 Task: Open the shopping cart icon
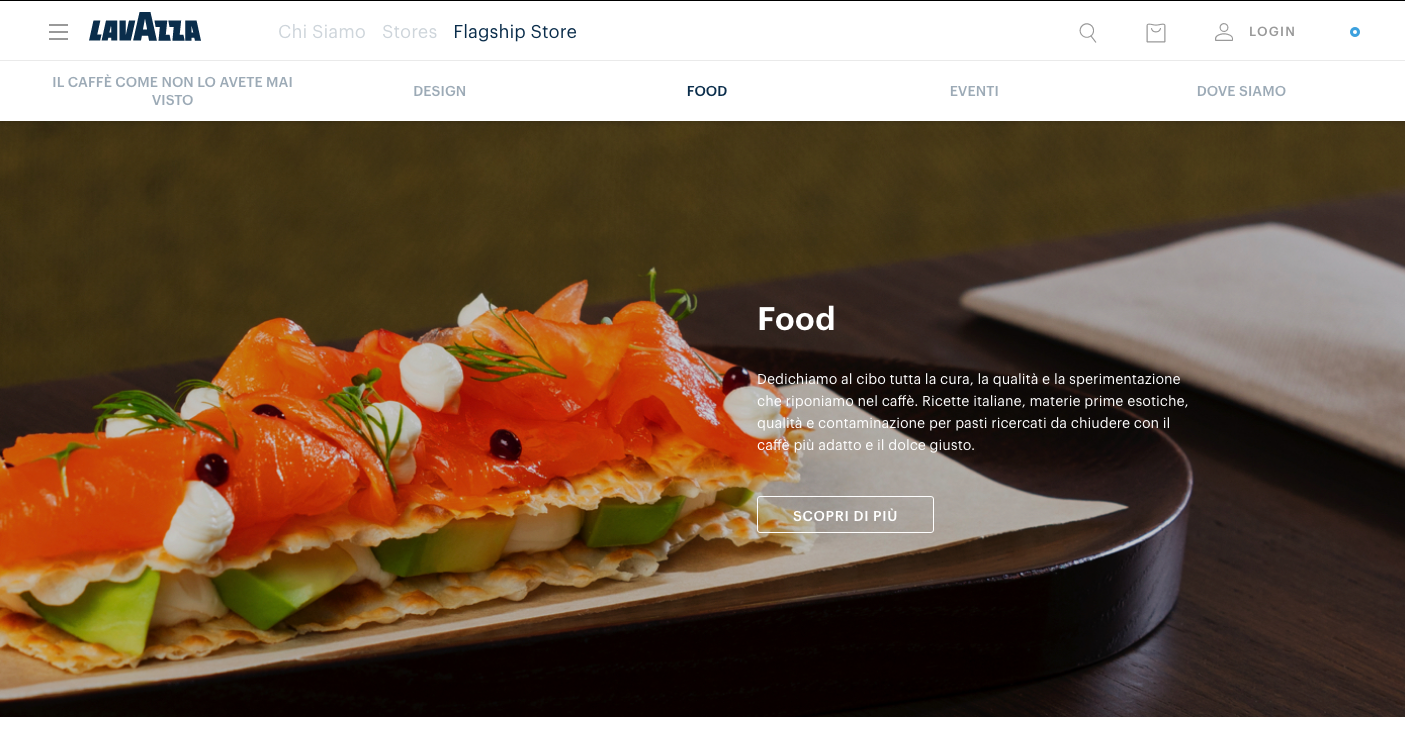pyautogui.click(x=1156, y=33)
